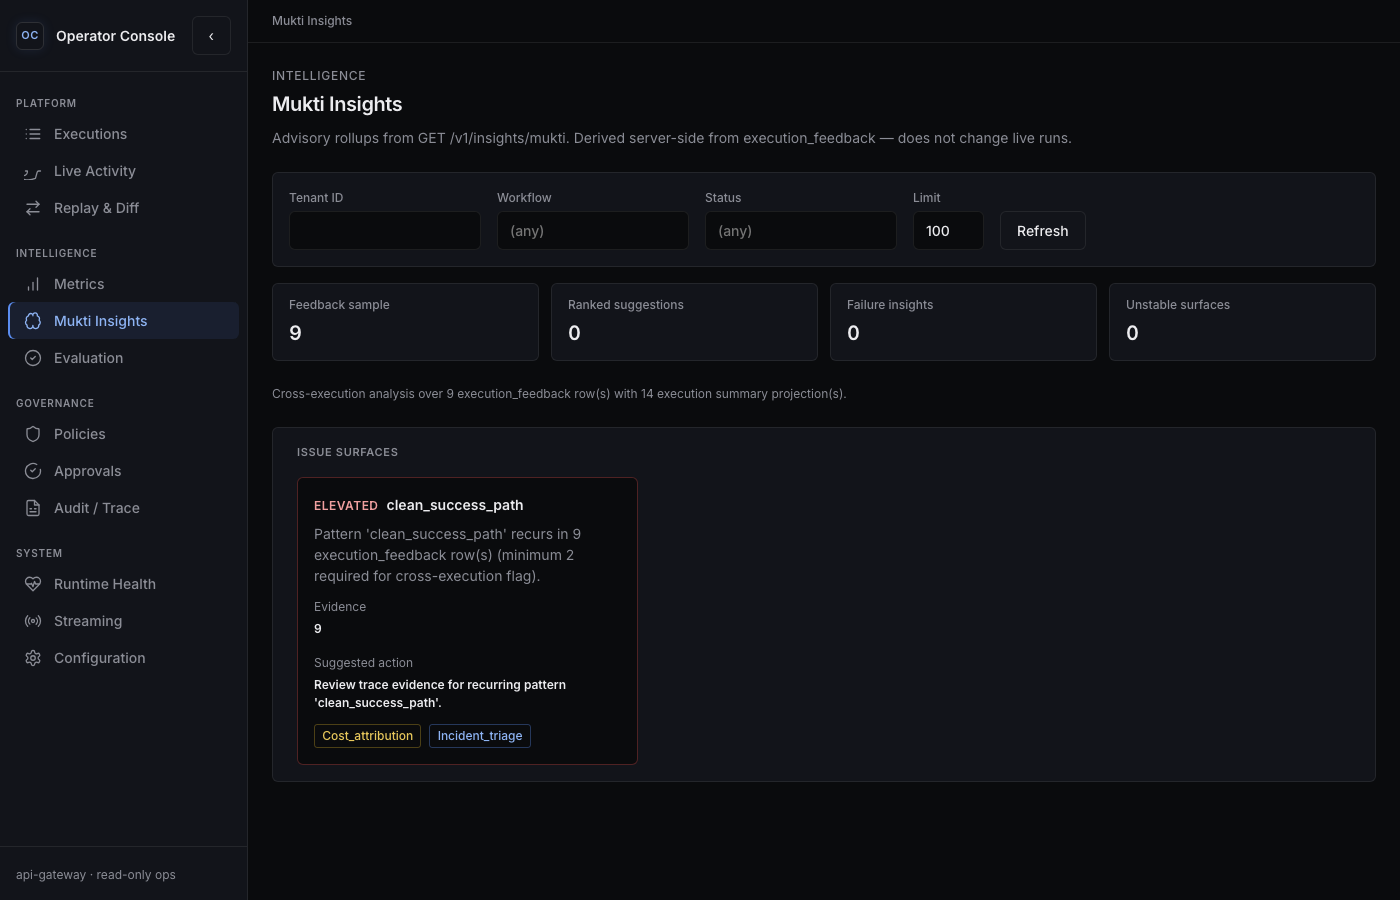Open the Streaming page
Image resolution: width=1400 pixels, height=900 pixels.
[124, 621]
